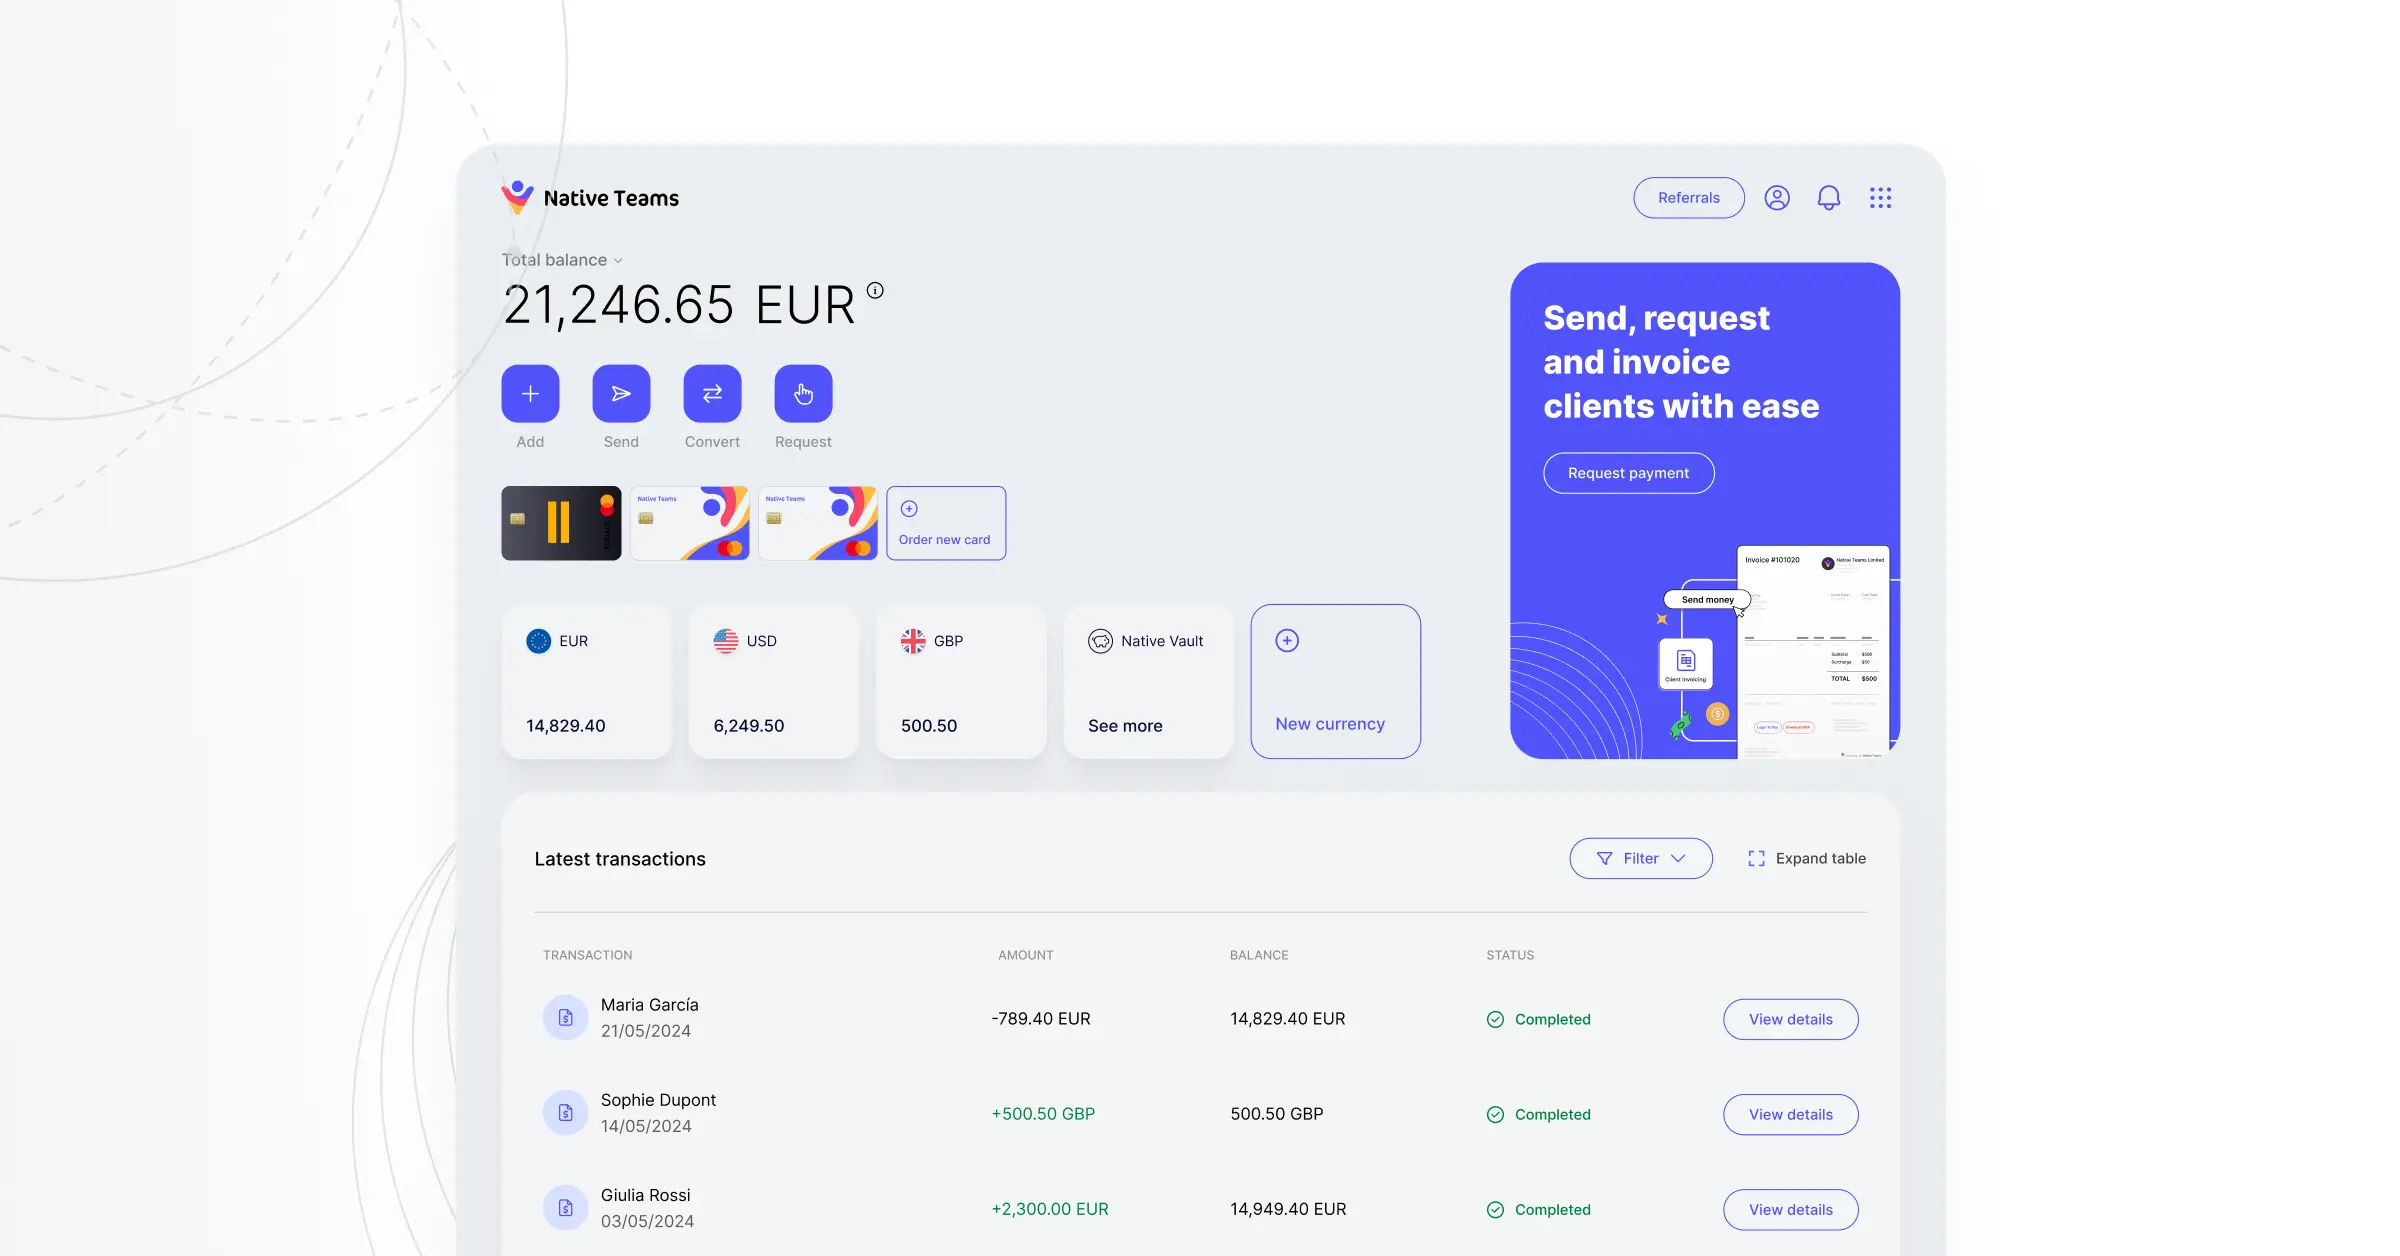This screenshot has width=2400, height=1256.
Task: Click the Native Teams logo
Action: coord(590,197)
